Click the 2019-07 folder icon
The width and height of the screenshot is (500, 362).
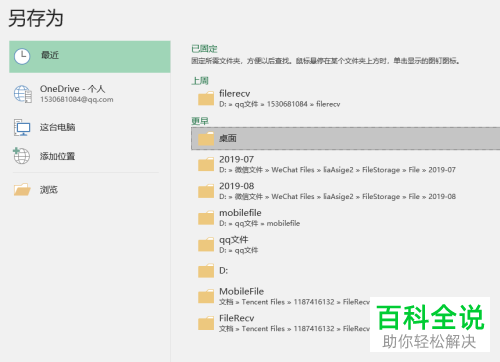(x=206, y=164)
